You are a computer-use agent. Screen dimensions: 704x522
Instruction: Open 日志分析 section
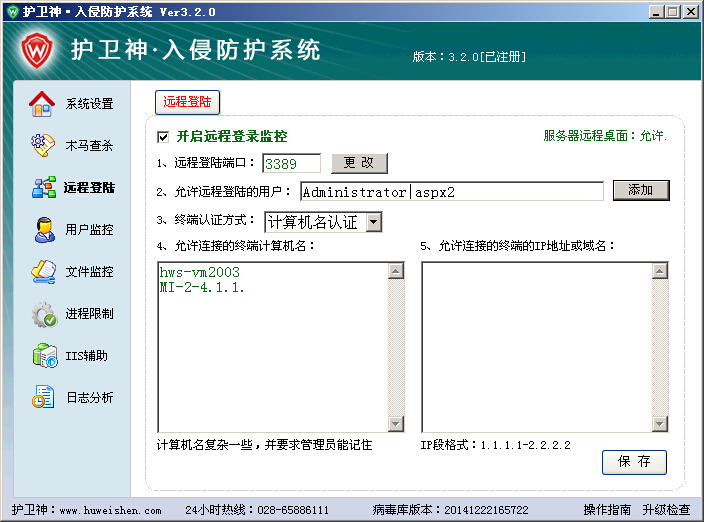click(x=90, y=398)
